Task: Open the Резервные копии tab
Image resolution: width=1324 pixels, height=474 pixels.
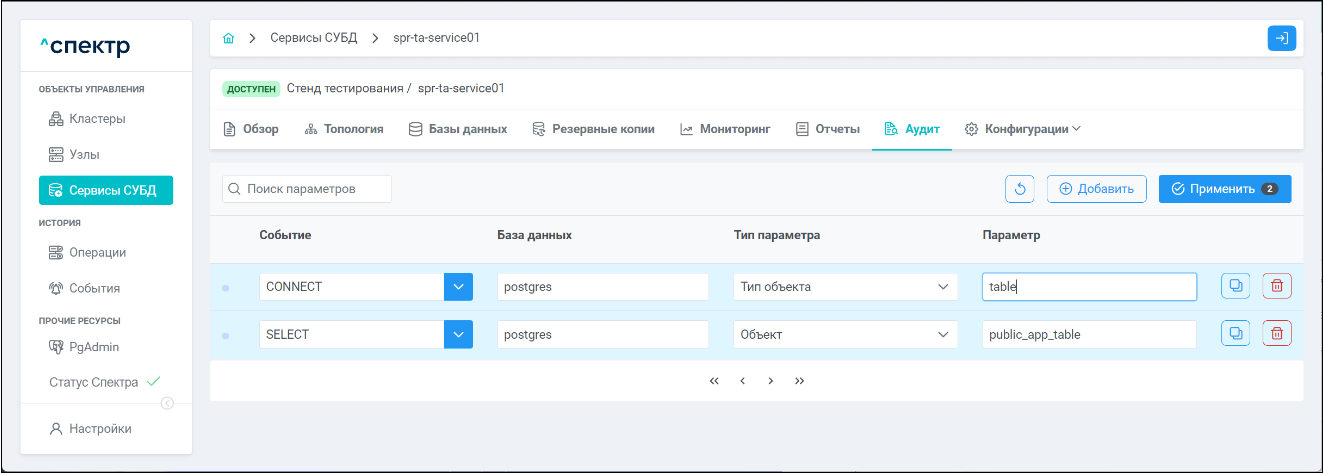Action: point(593,129)
